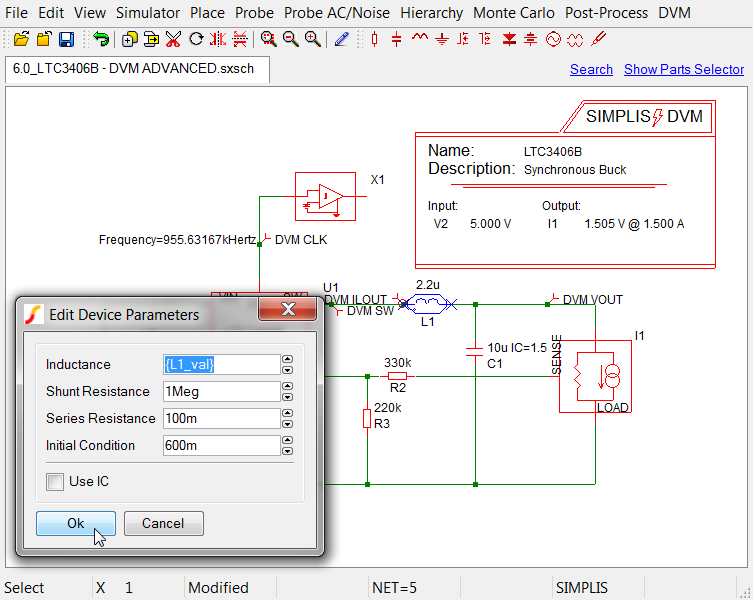Click the green Undo arrow icon
The width and height of the screenshot is (753, 600).
101,39
